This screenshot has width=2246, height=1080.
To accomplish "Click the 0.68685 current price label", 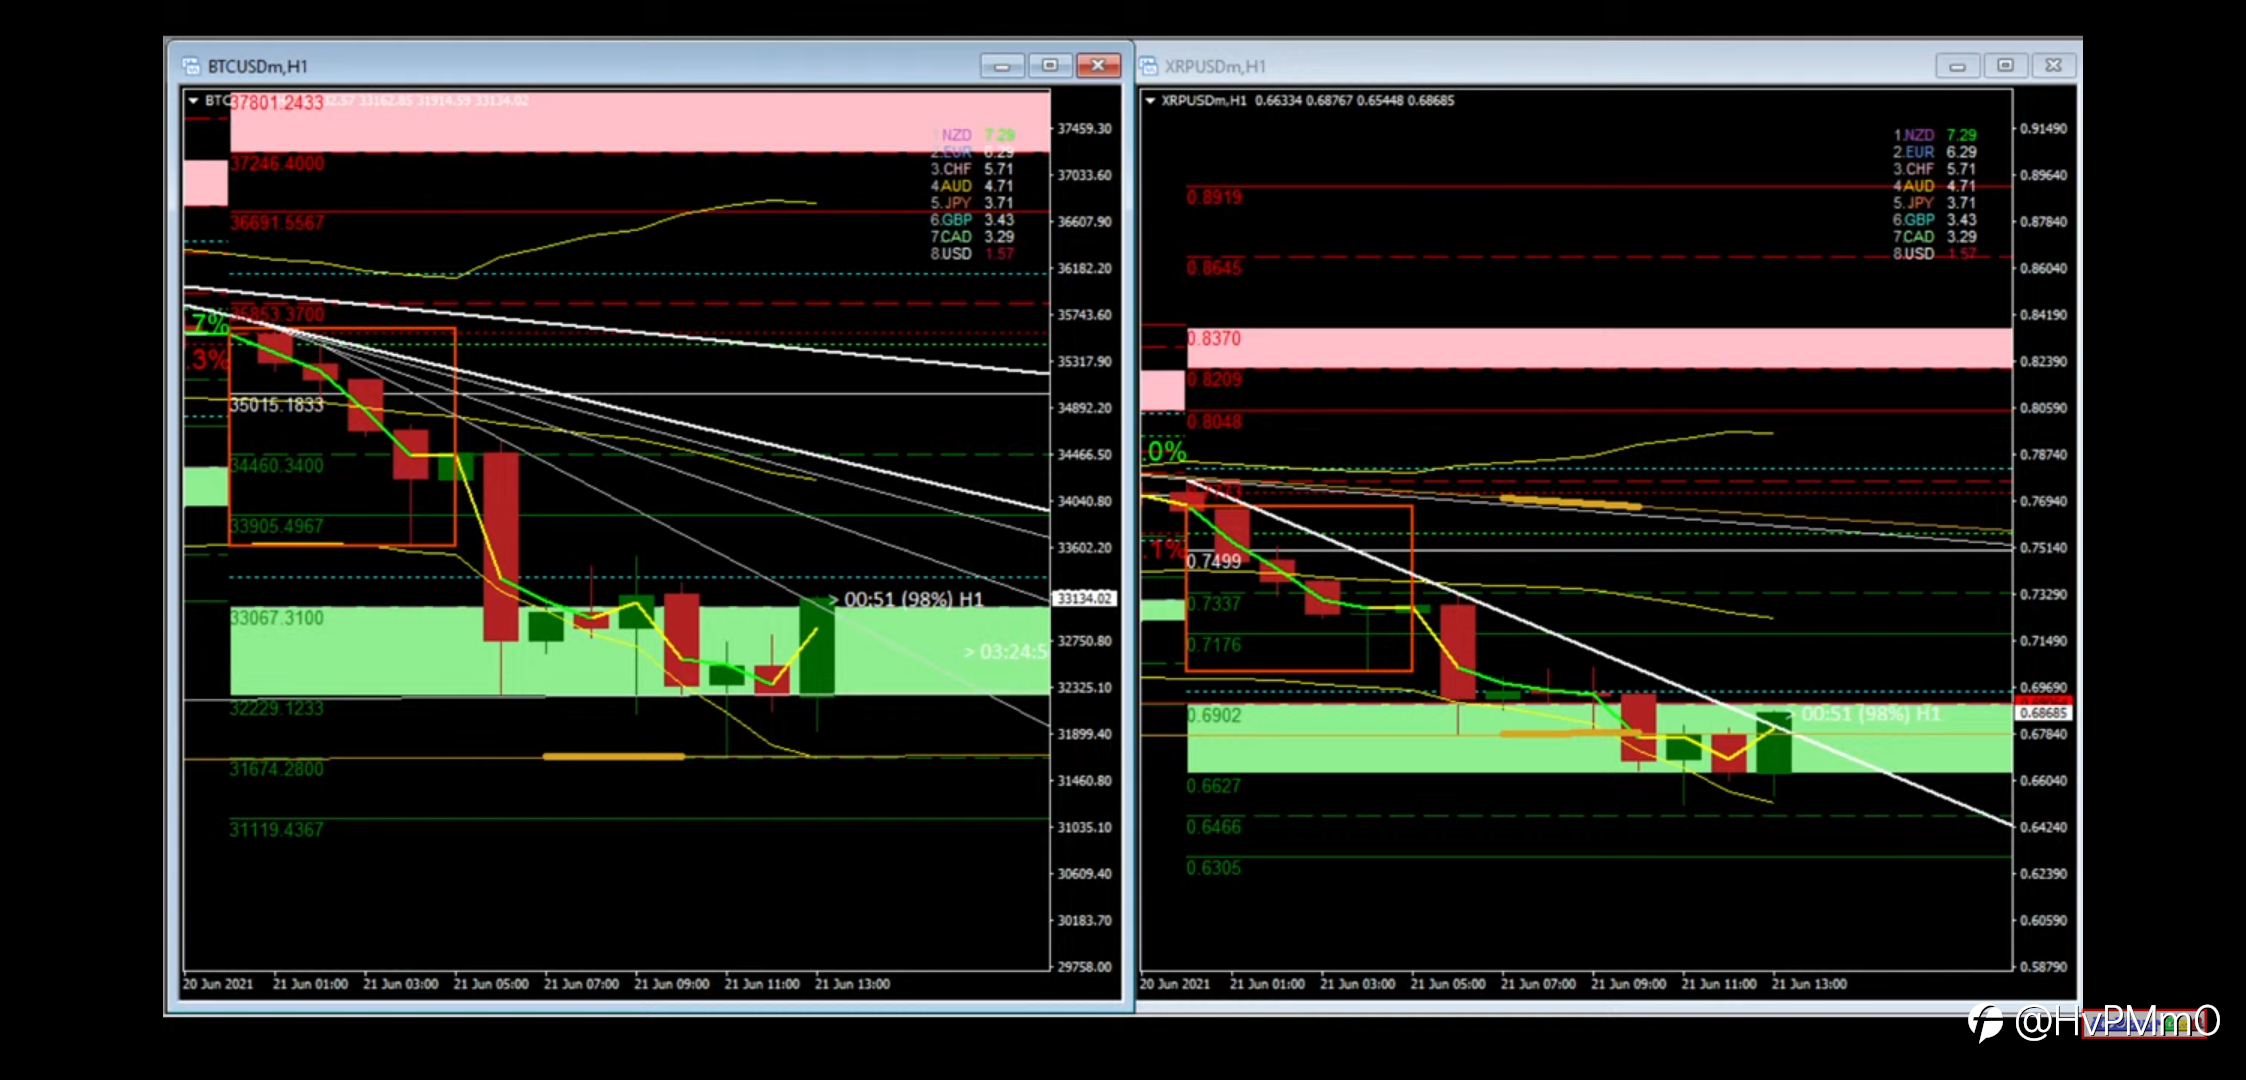I will click(2042, 713).
